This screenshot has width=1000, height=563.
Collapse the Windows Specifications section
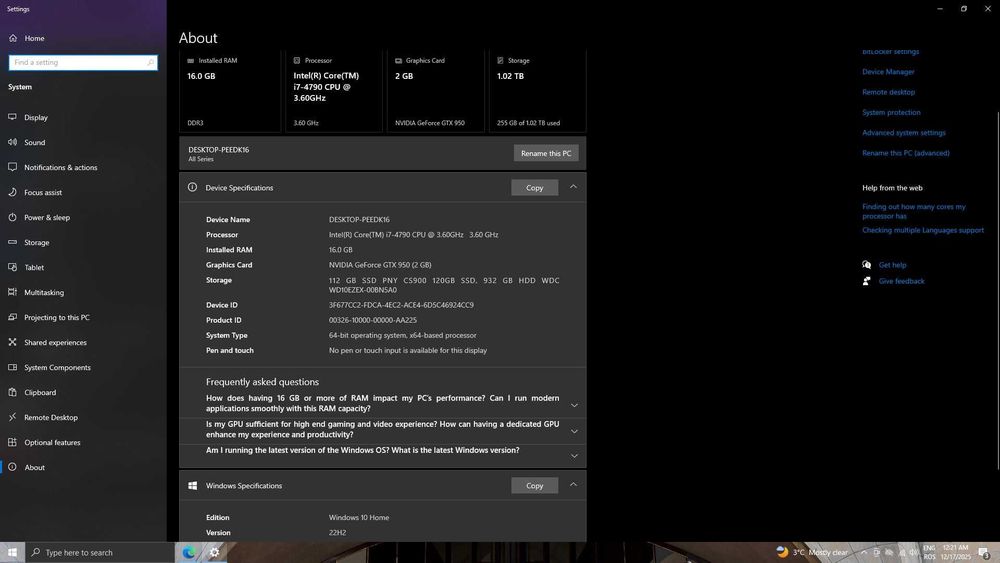coord(573,485)
